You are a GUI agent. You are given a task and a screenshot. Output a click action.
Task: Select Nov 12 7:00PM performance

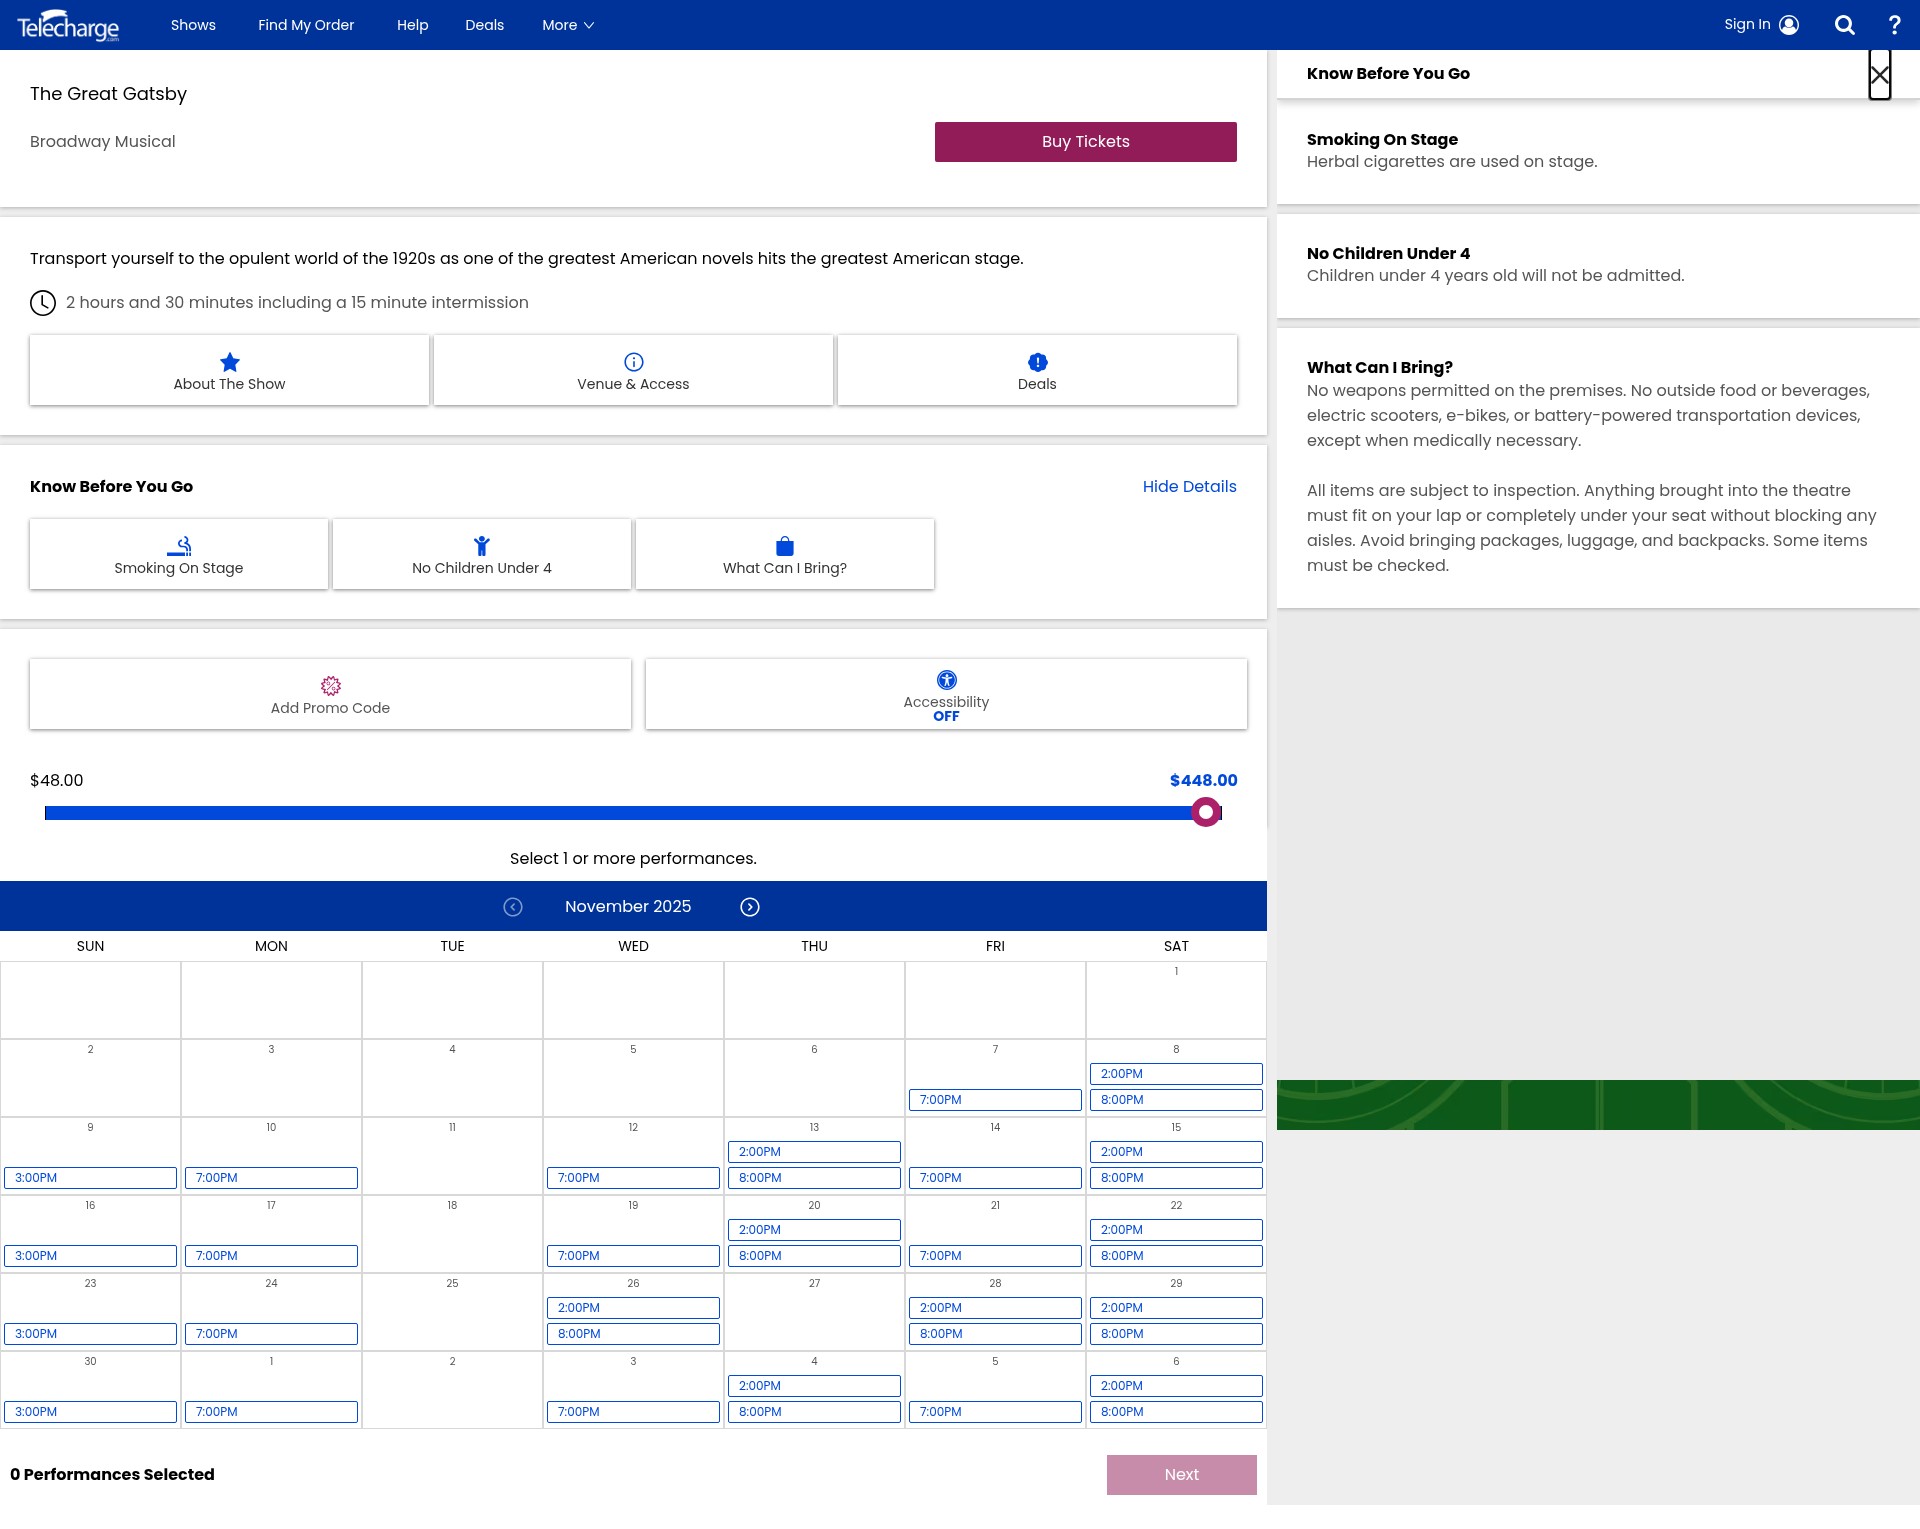633,1178
